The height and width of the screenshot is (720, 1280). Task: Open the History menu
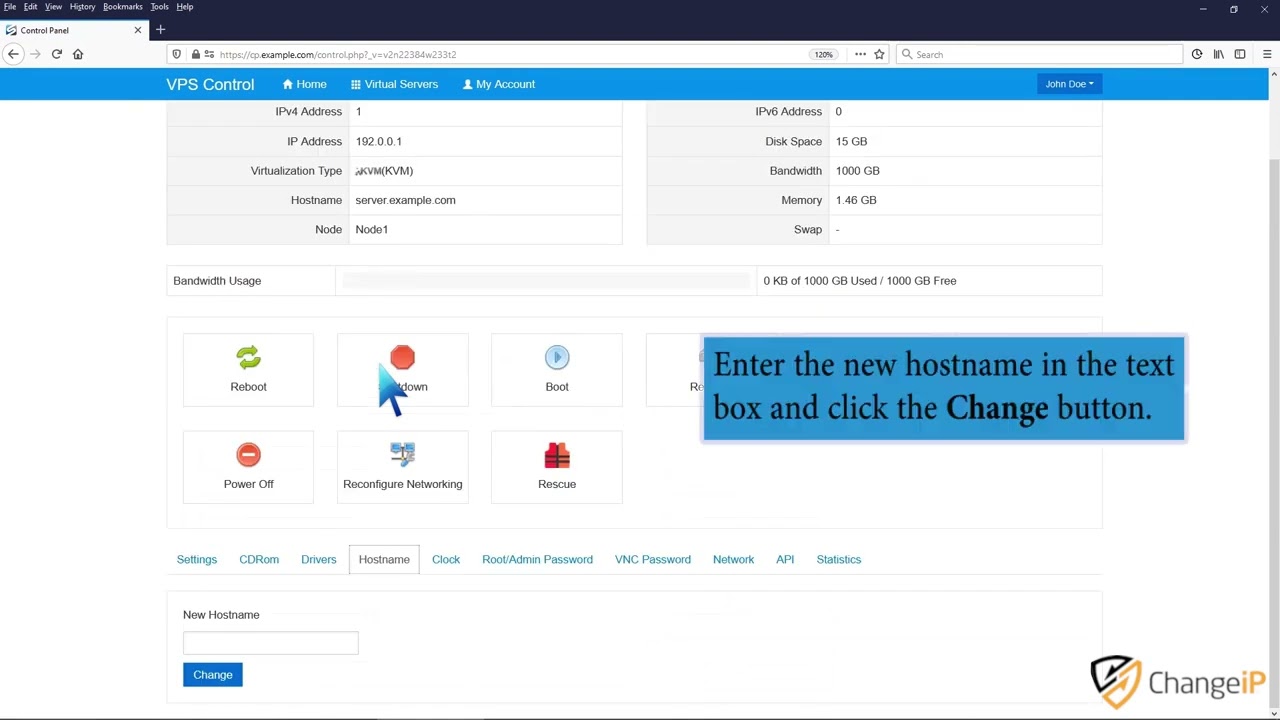pos(83,7)
